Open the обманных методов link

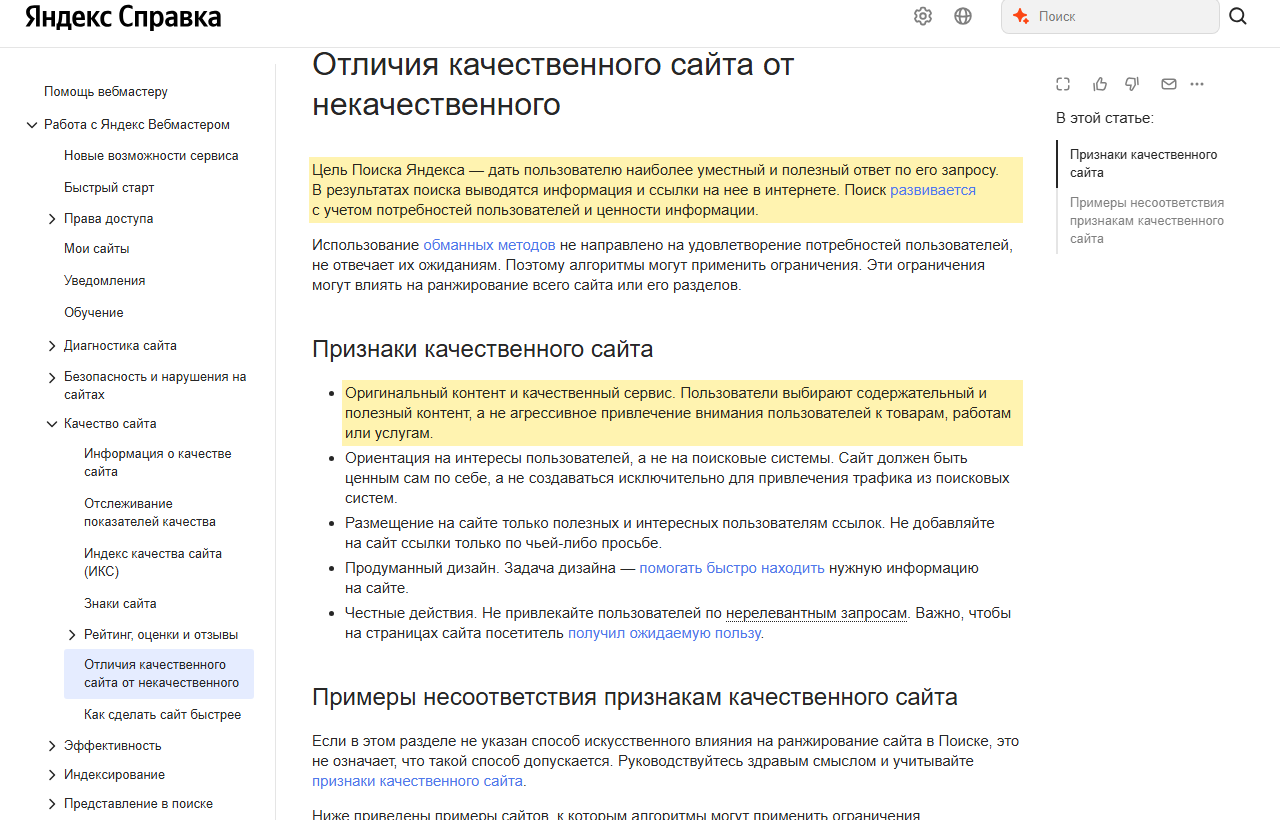pyautogui.click(x=489, y=245)
